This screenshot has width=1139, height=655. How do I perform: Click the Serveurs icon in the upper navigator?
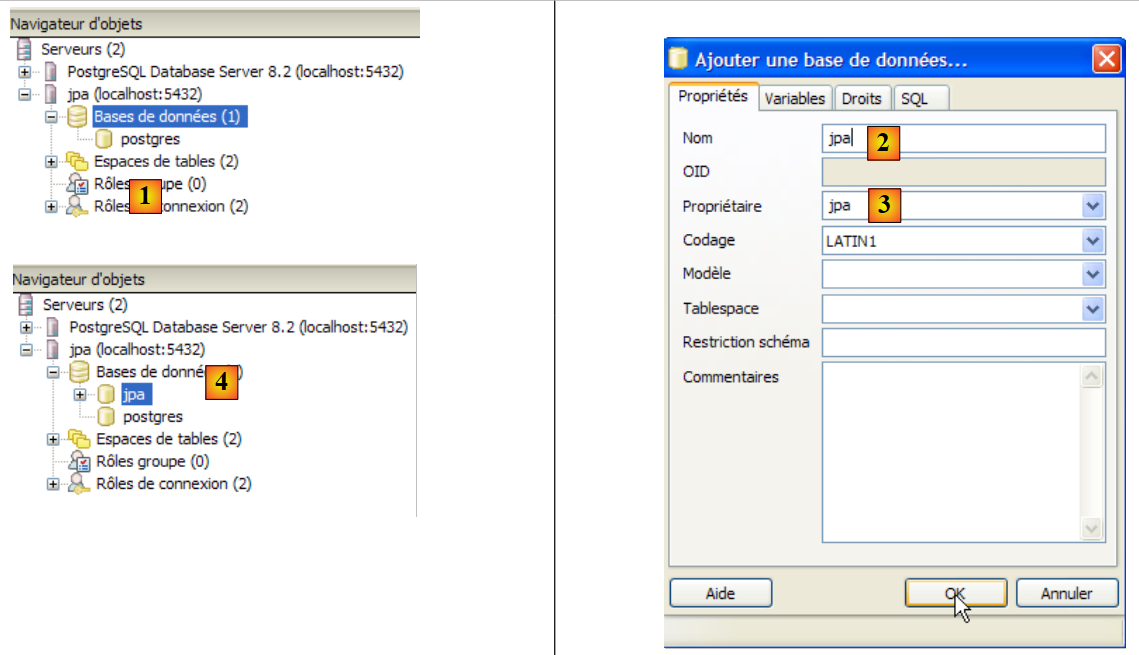25,49
